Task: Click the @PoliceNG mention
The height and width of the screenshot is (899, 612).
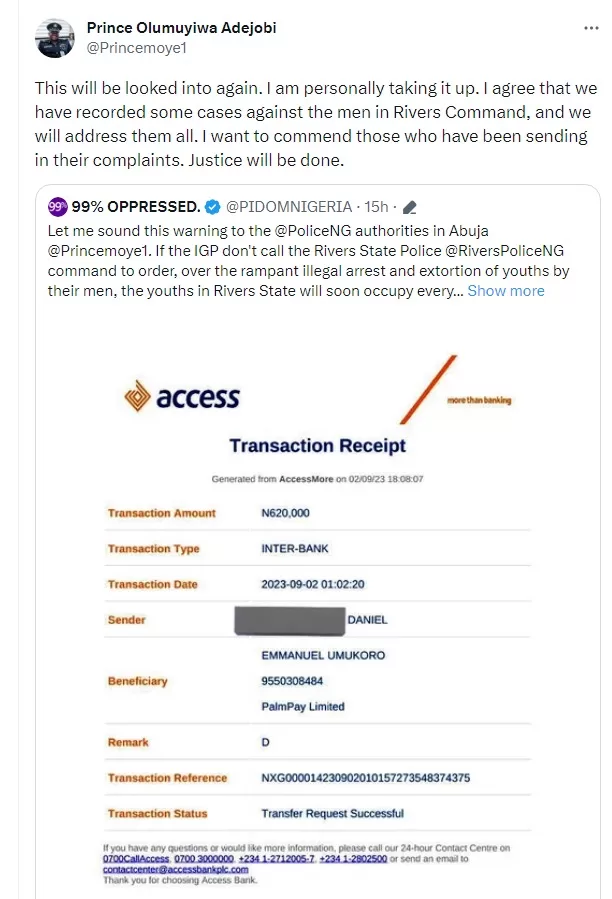Action: (x=301, y=230)
